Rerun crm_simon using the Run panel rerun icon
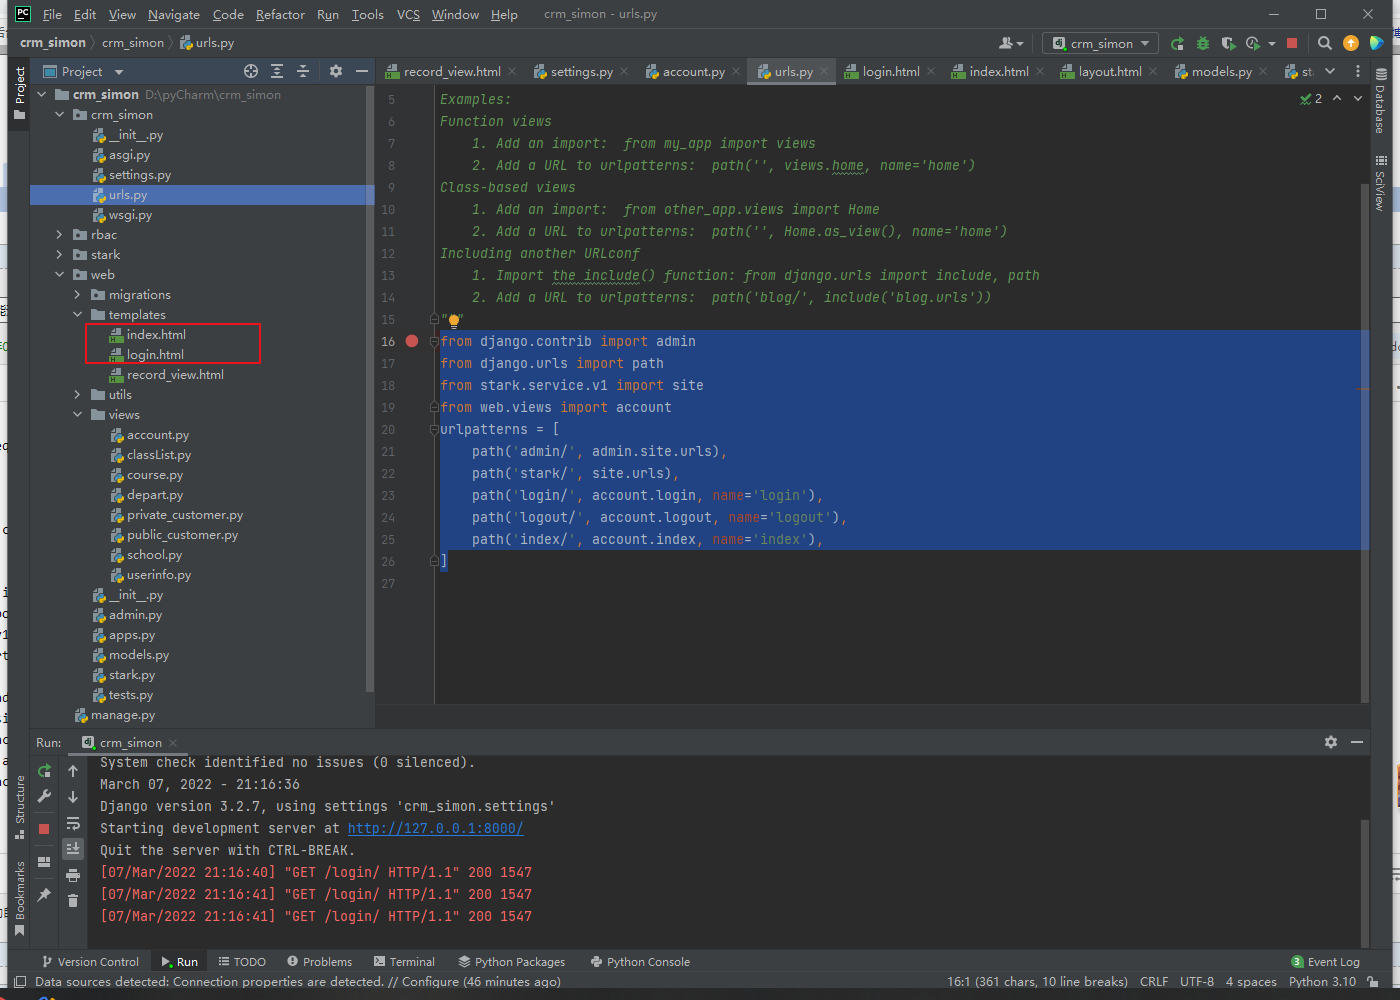Image resolution: width=1400 pixels, height=1000 pixels. coord(44,771)
